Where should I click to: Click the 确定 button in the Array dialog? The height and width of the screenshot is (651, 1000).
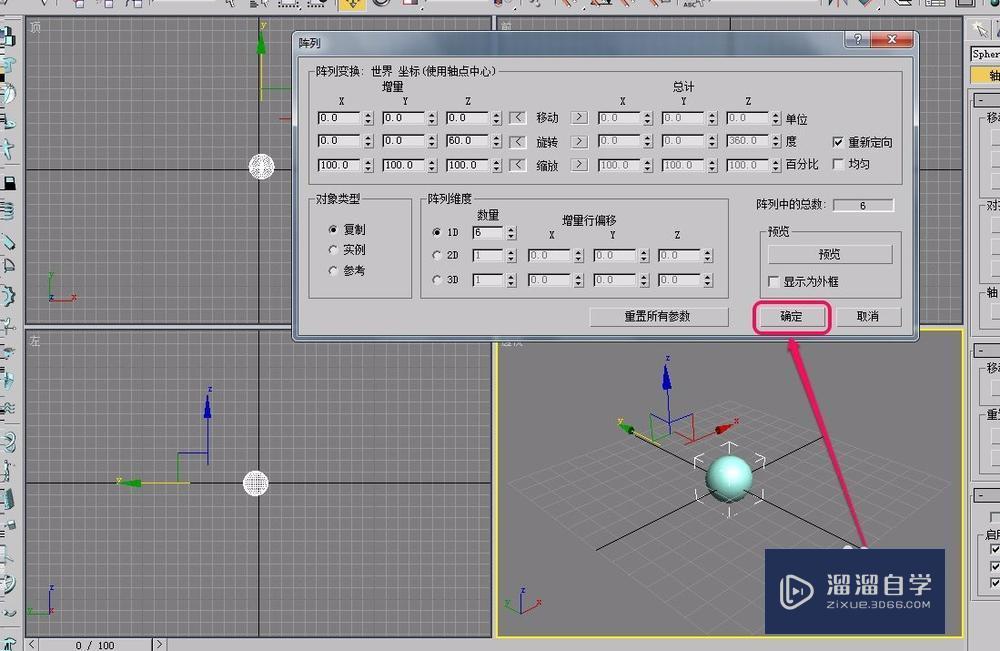pos(789,316)
